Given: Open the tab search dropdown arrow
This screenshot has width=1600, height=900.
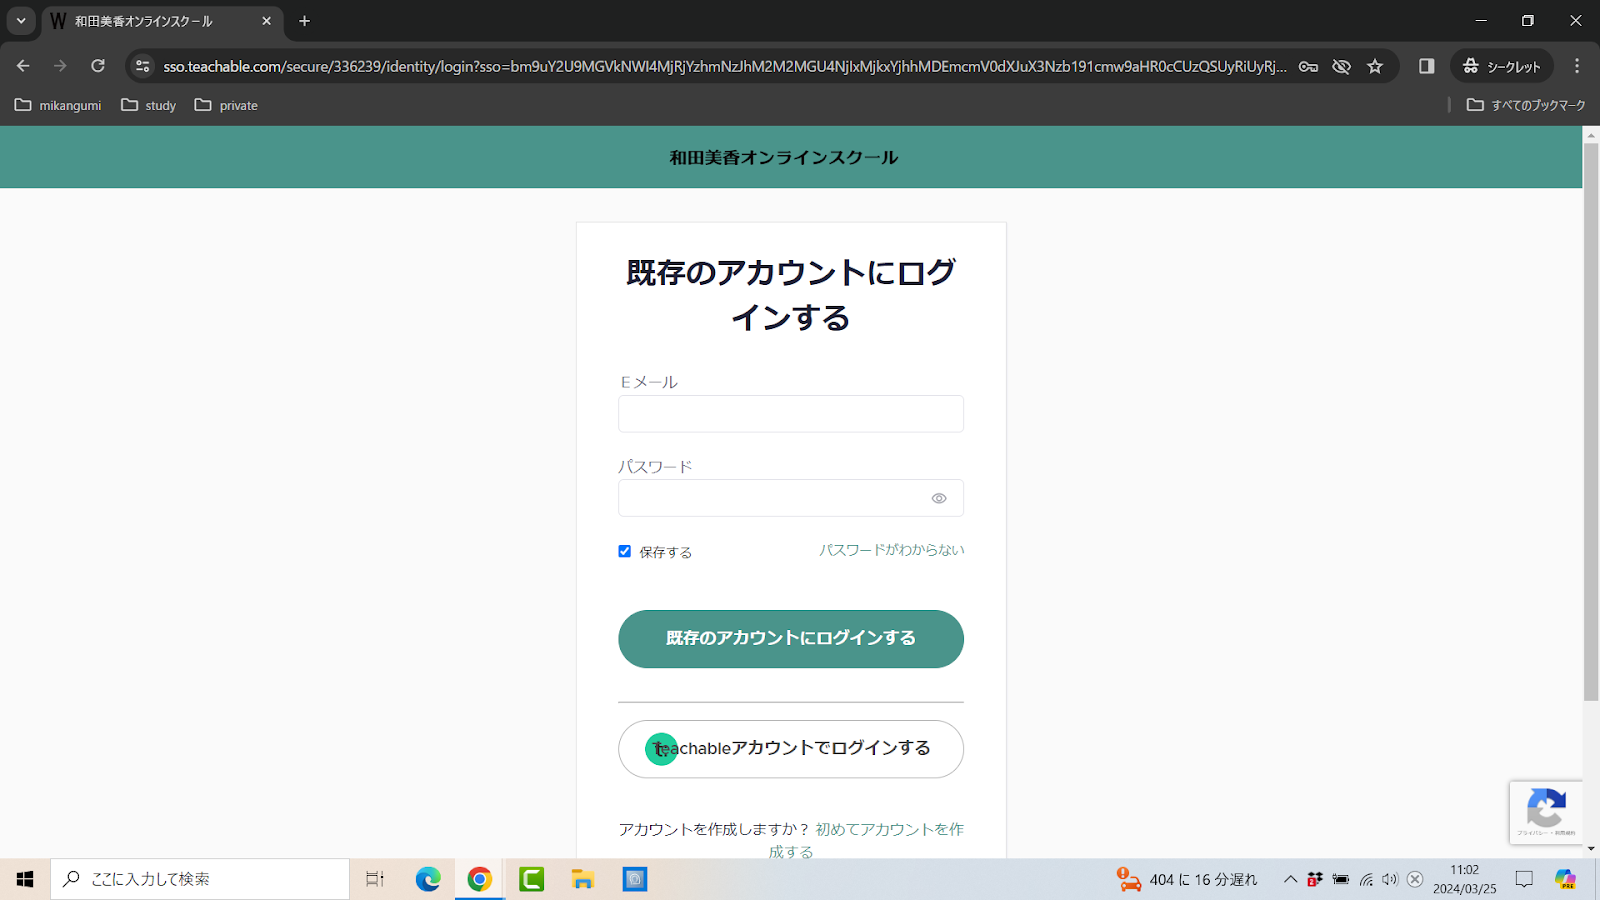Looking at the screenshot, I should tap(21, 20).
